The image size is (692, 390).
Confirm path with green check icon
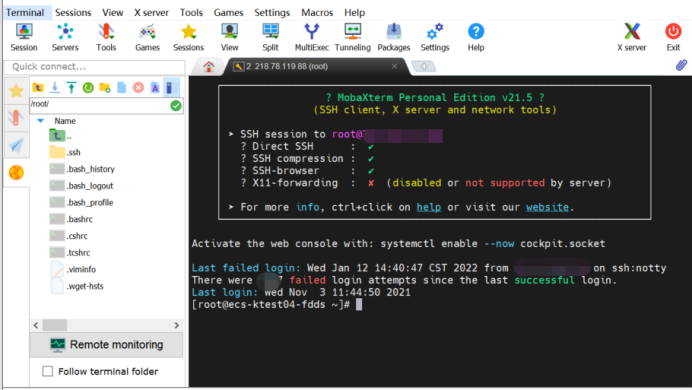click(x=176, y=105)
